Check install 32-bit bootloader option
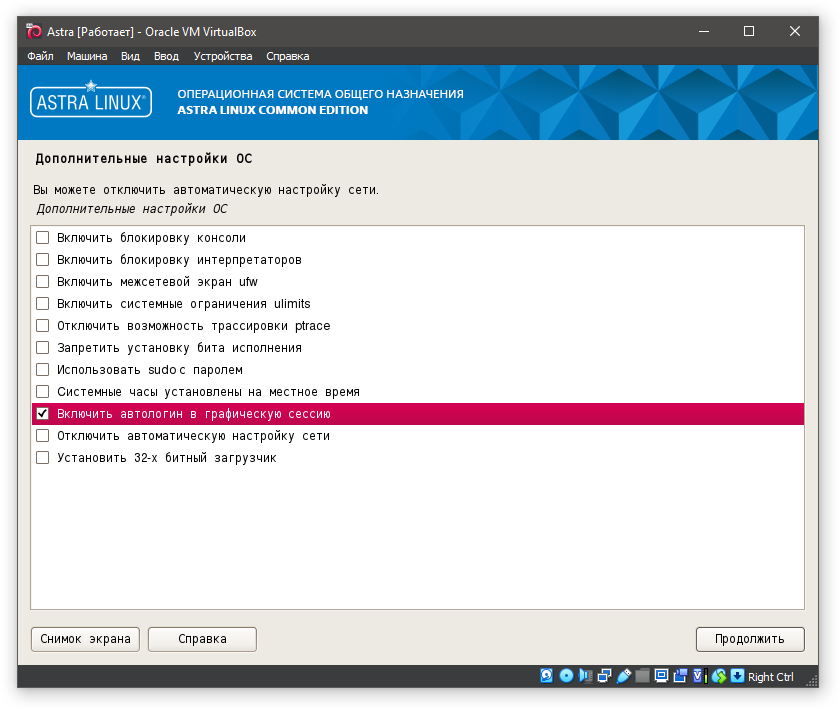 click(42, 457)
